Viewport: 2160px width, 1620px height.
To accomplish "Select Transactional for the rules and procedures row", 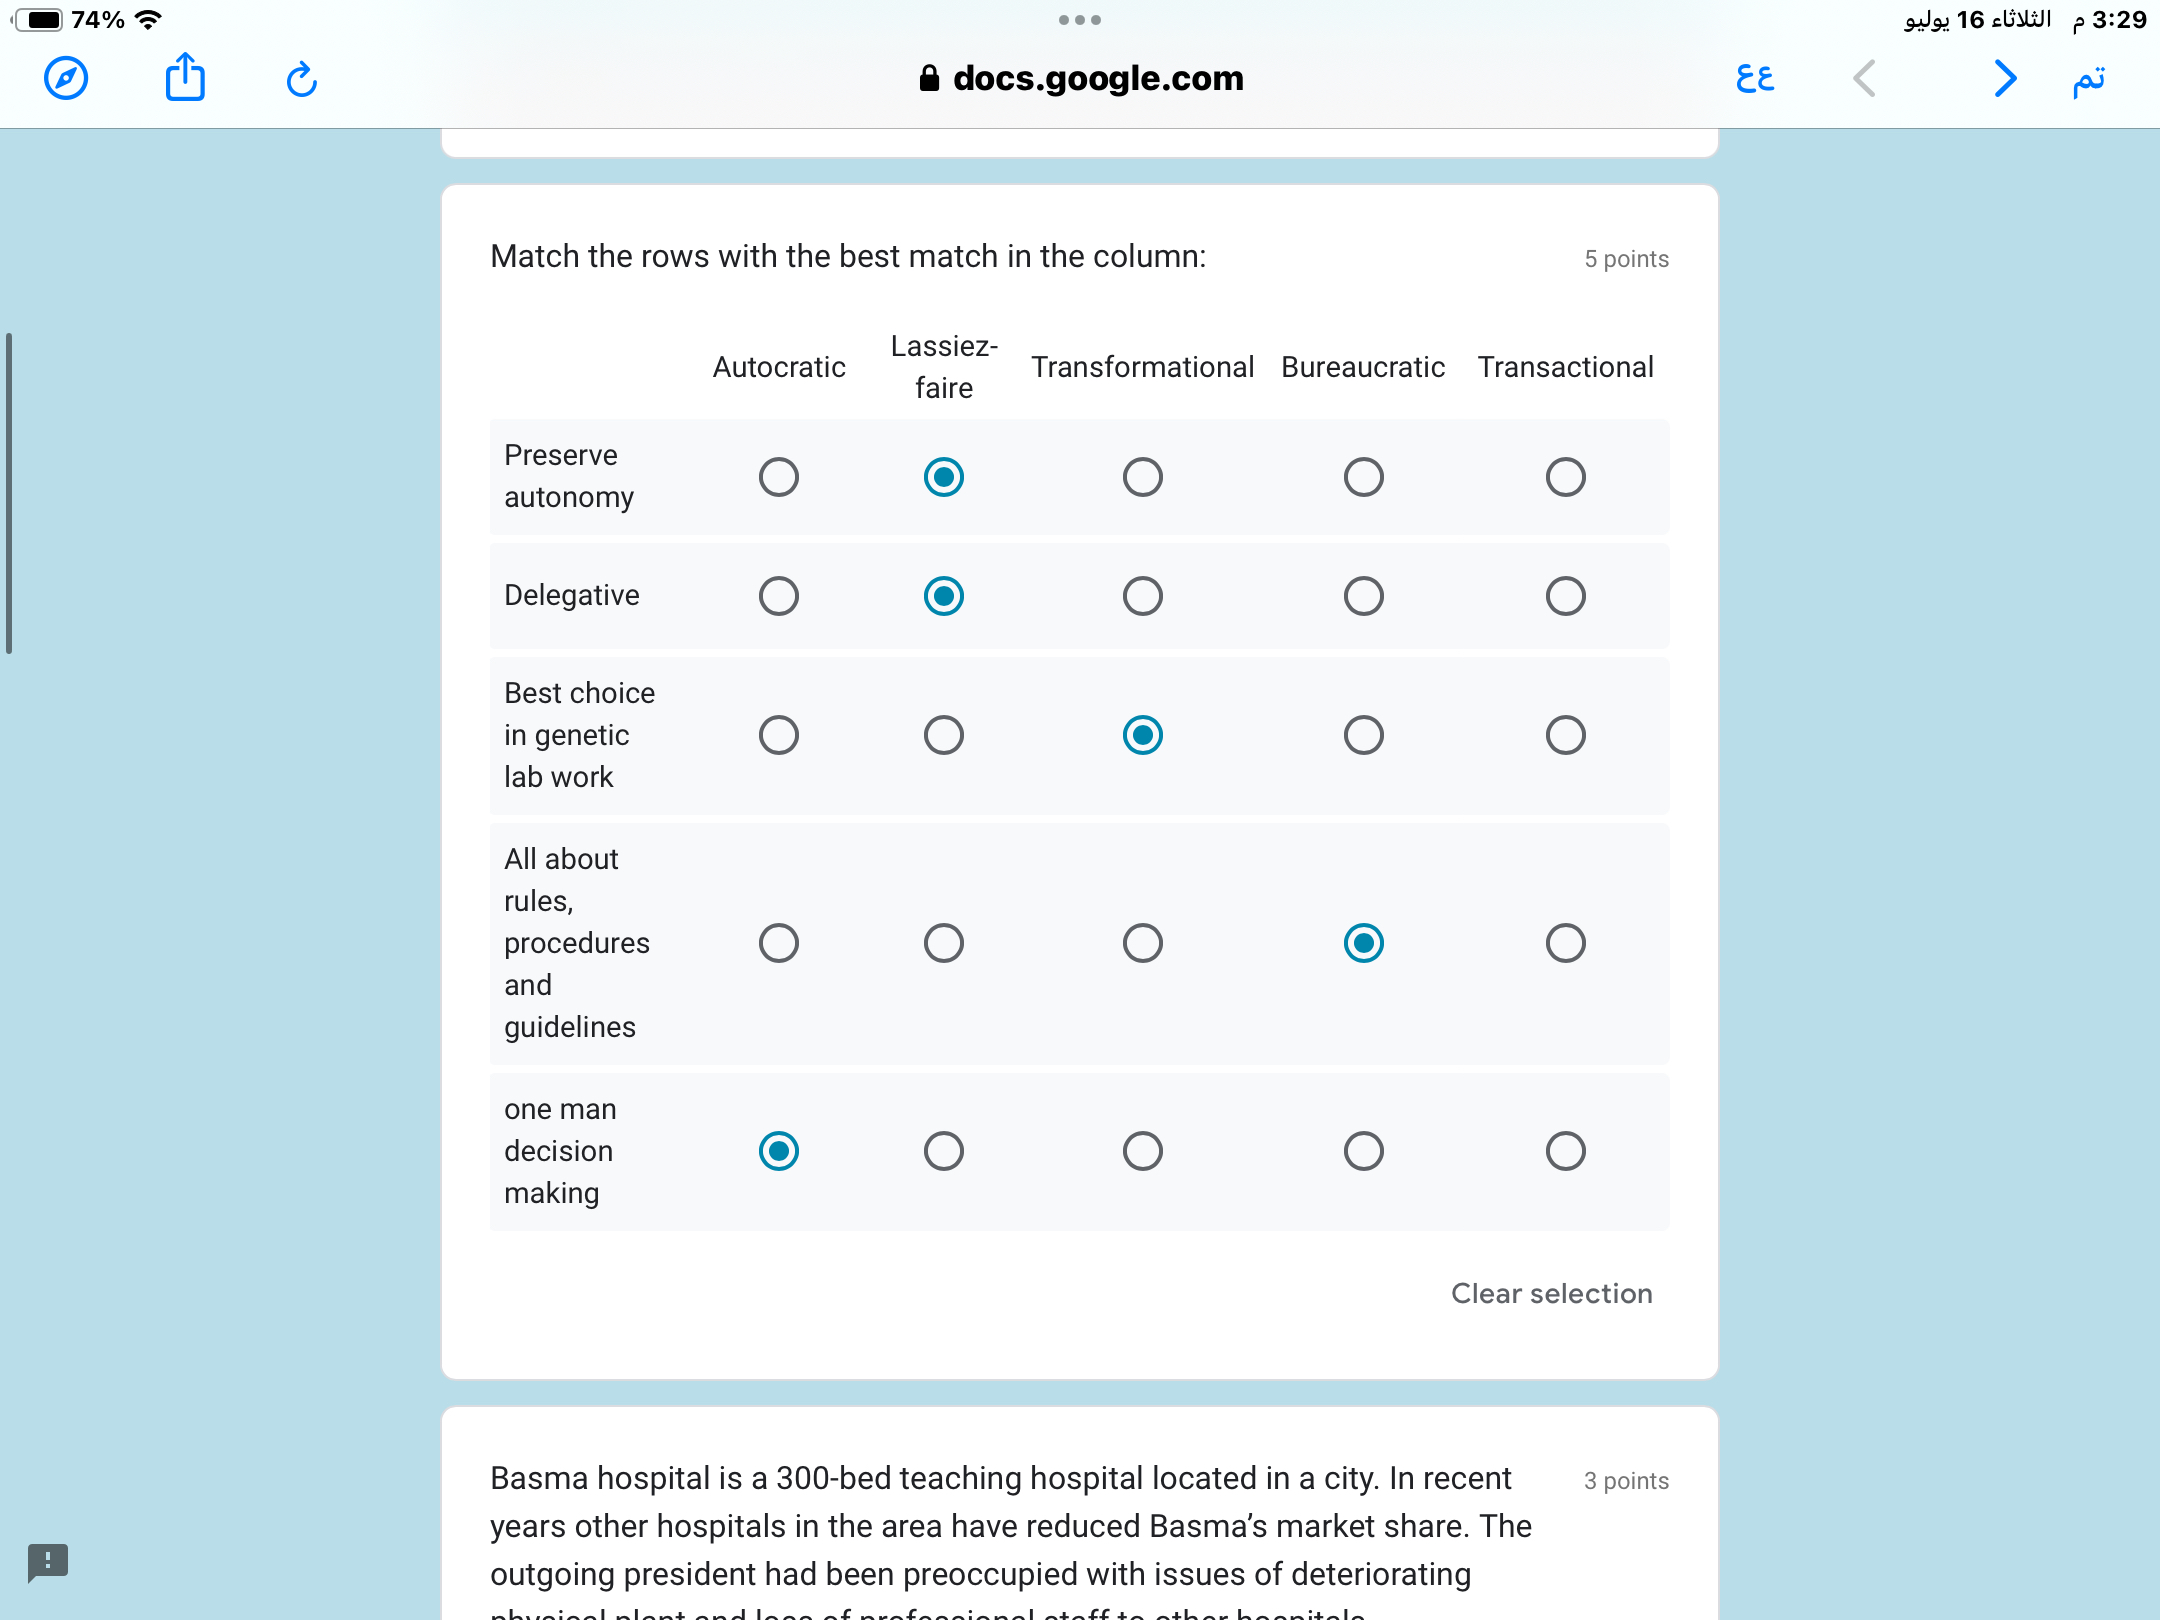I will click(1566, 942).
